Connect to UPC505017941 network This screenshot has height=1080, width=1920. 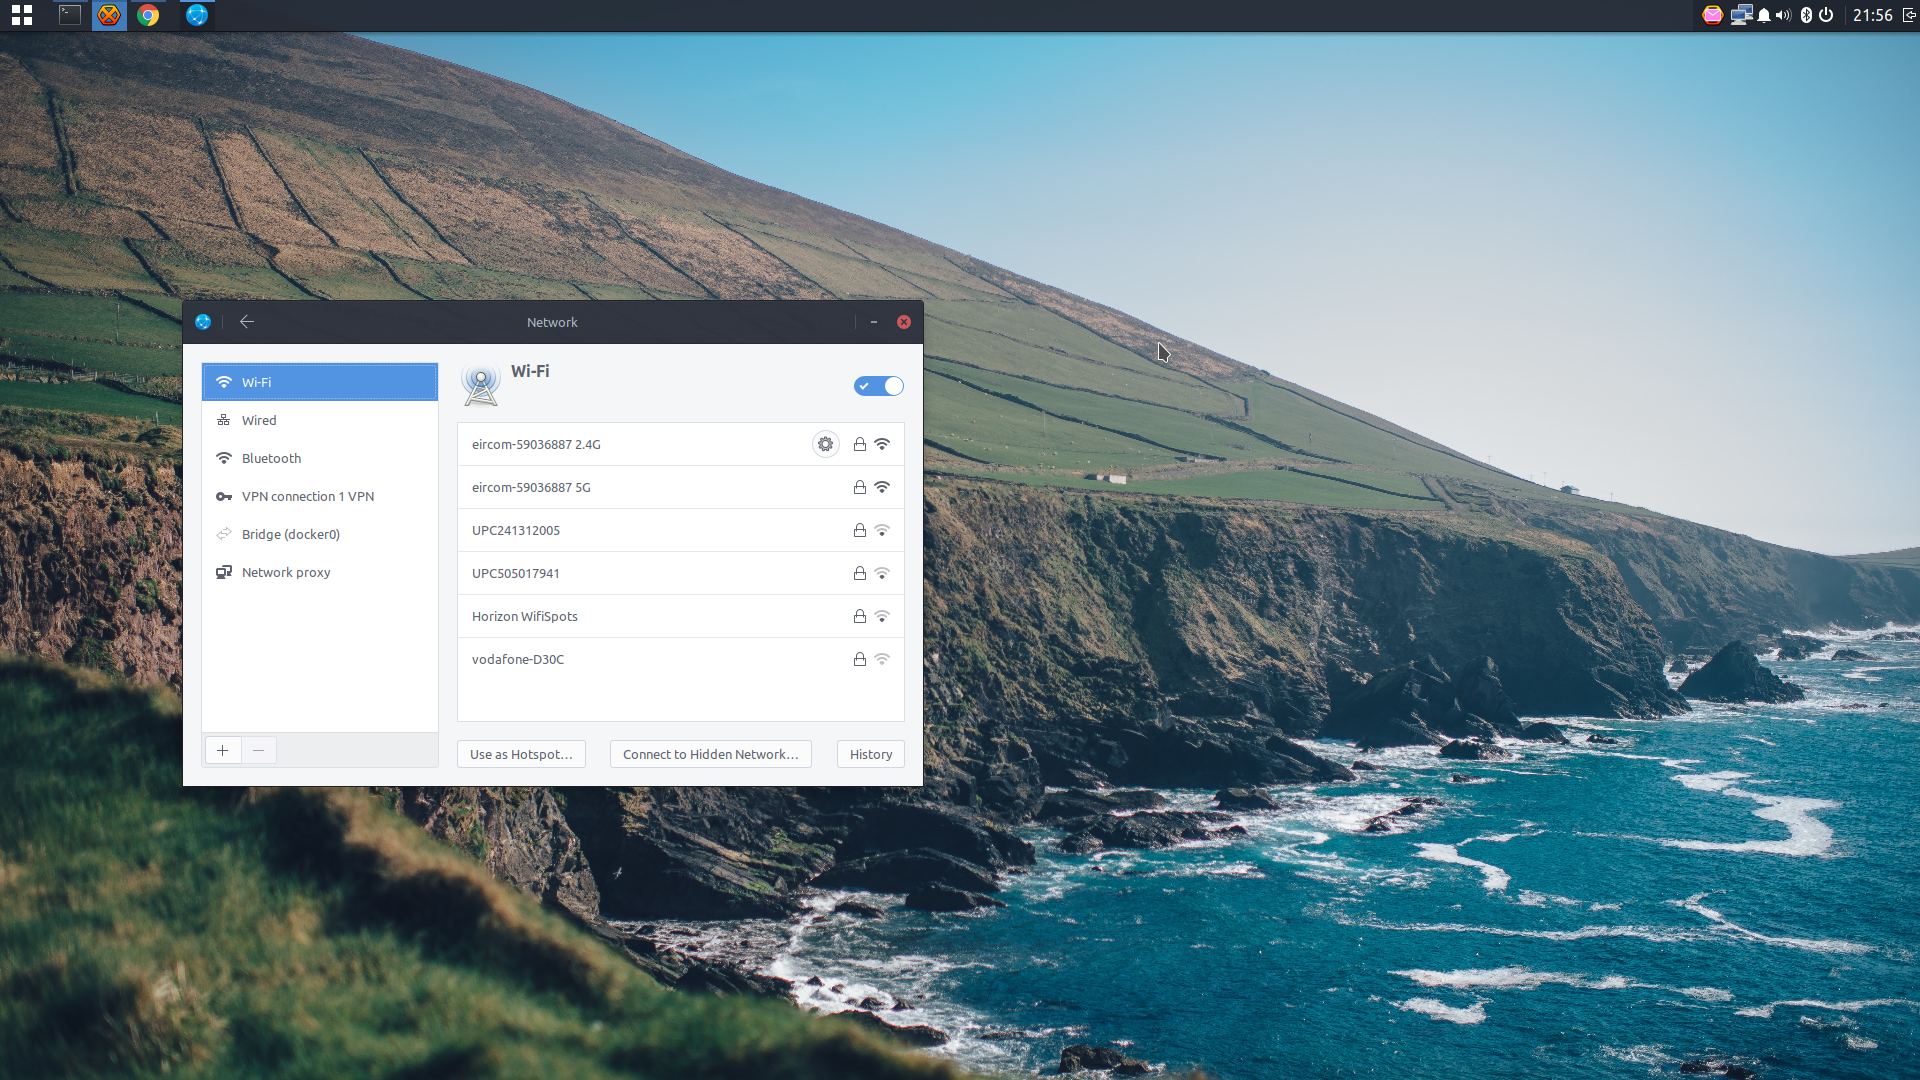coord(681,573)
